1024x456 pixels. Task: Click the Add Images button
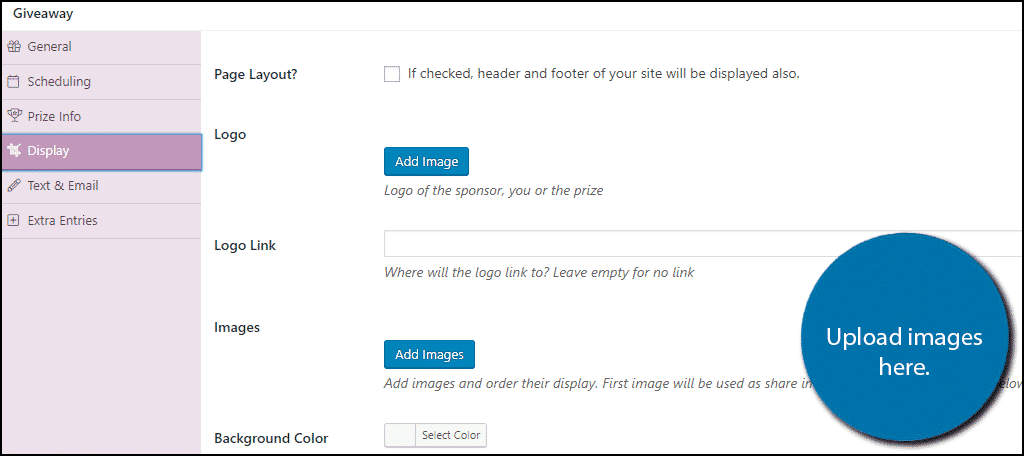(x=429, y=355)
